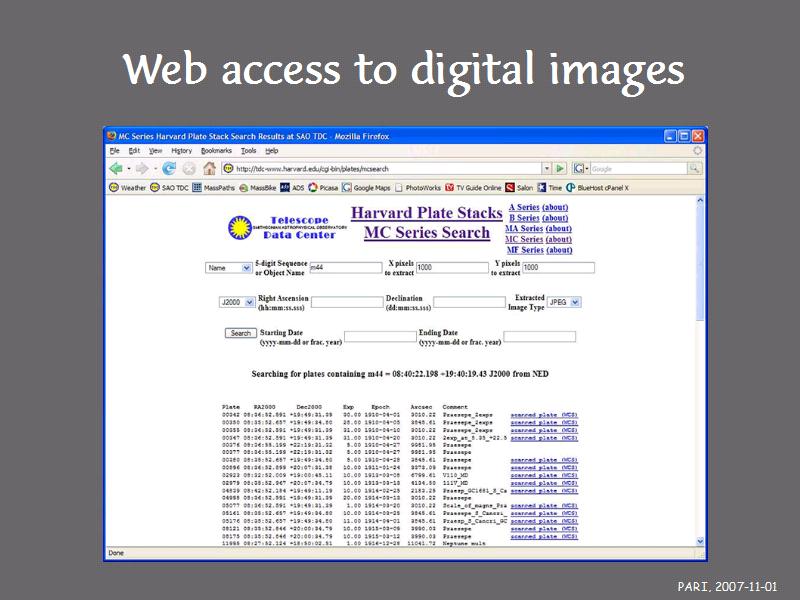
Task: Open the Picasa bookmark
Action: (x=323, y=188)
